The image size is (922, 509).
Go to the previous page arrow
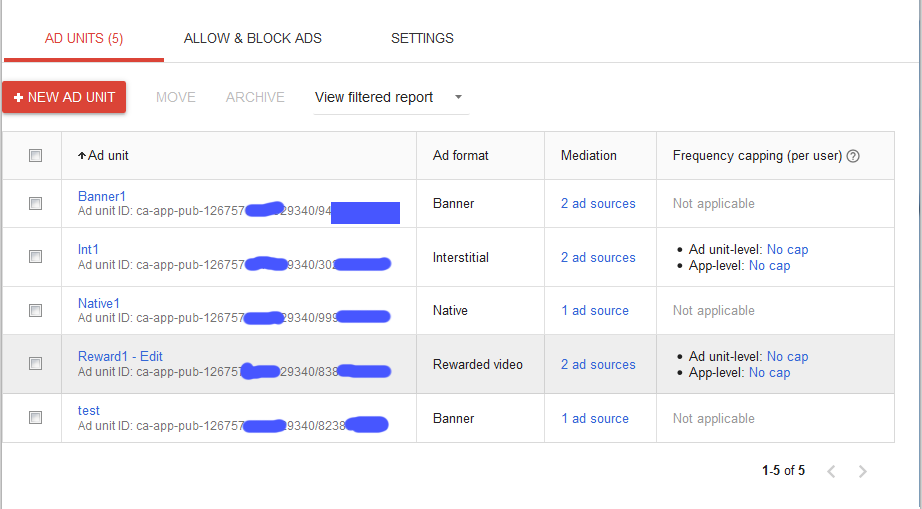(831, 471)
